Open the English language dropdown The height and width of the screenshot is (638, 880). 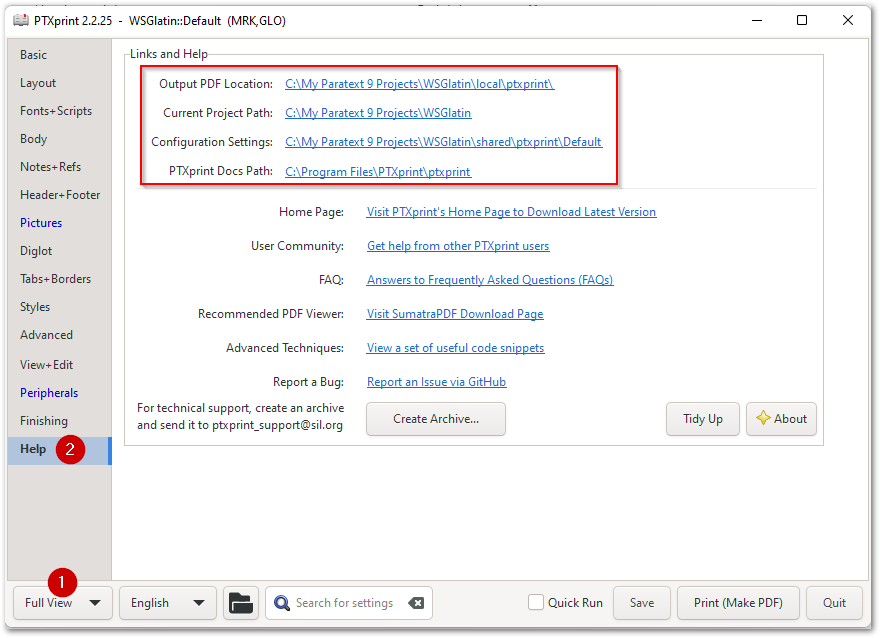167,602
